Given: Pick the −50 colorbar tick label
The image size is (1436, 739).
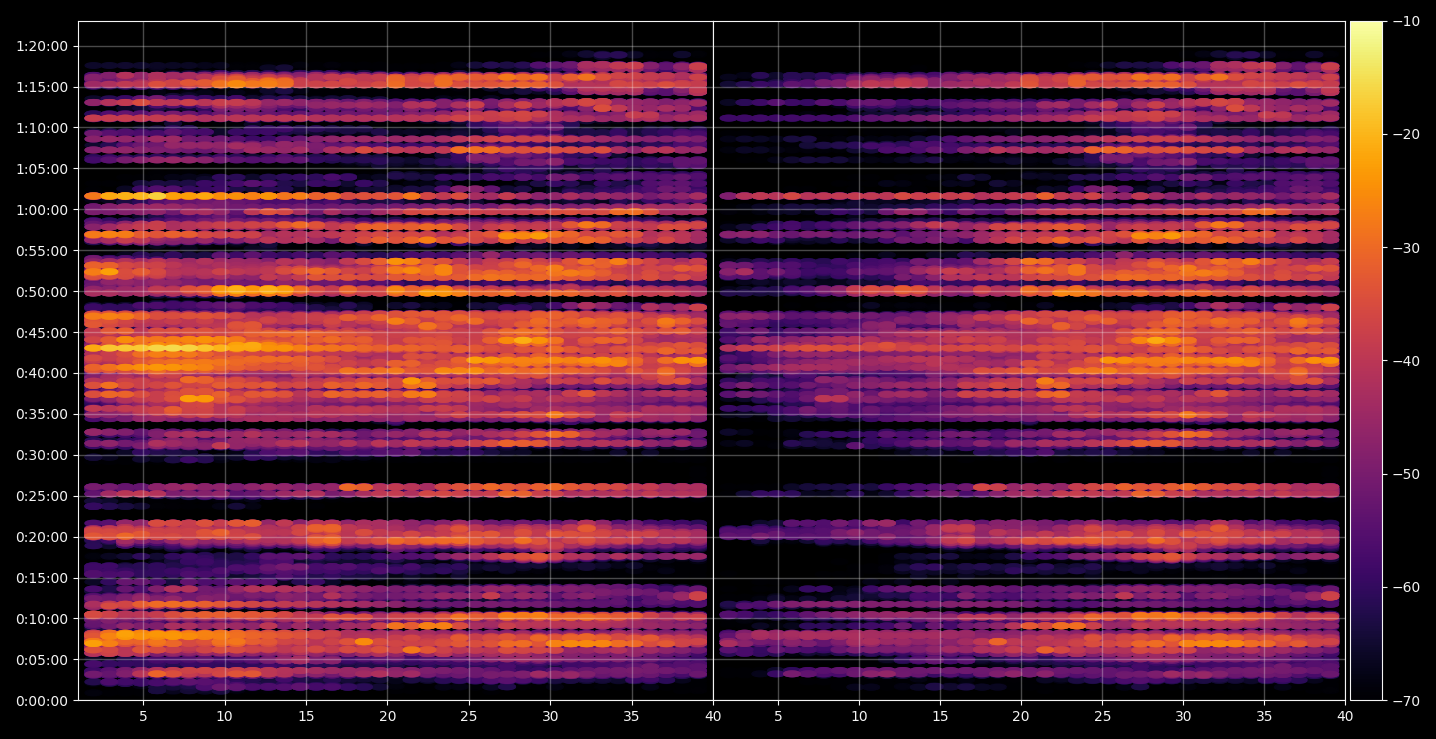Looking at the screenshot, I should 1405,474.
